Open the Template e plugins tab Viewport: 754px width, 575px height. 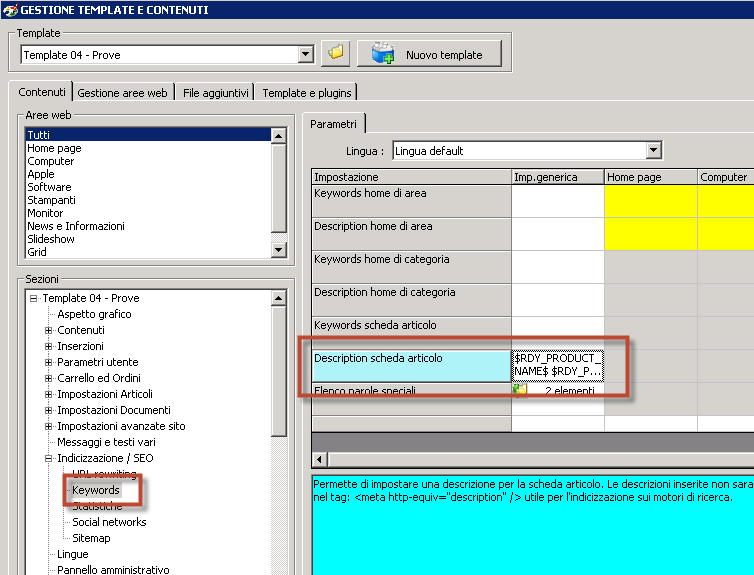307,93
